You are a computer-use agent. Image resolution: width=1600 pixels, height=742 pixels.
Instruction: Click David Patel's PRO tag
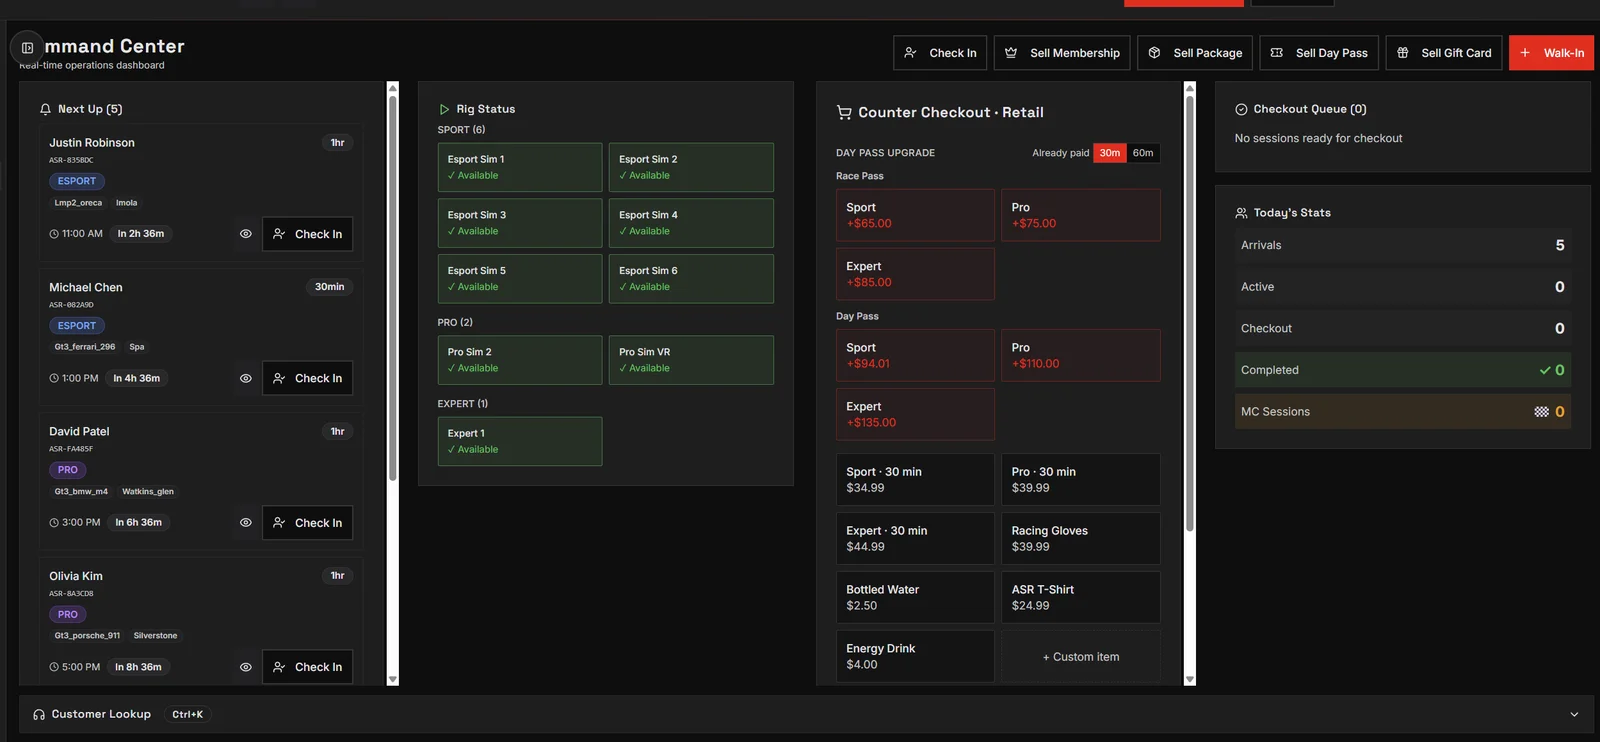click(68, 470)
